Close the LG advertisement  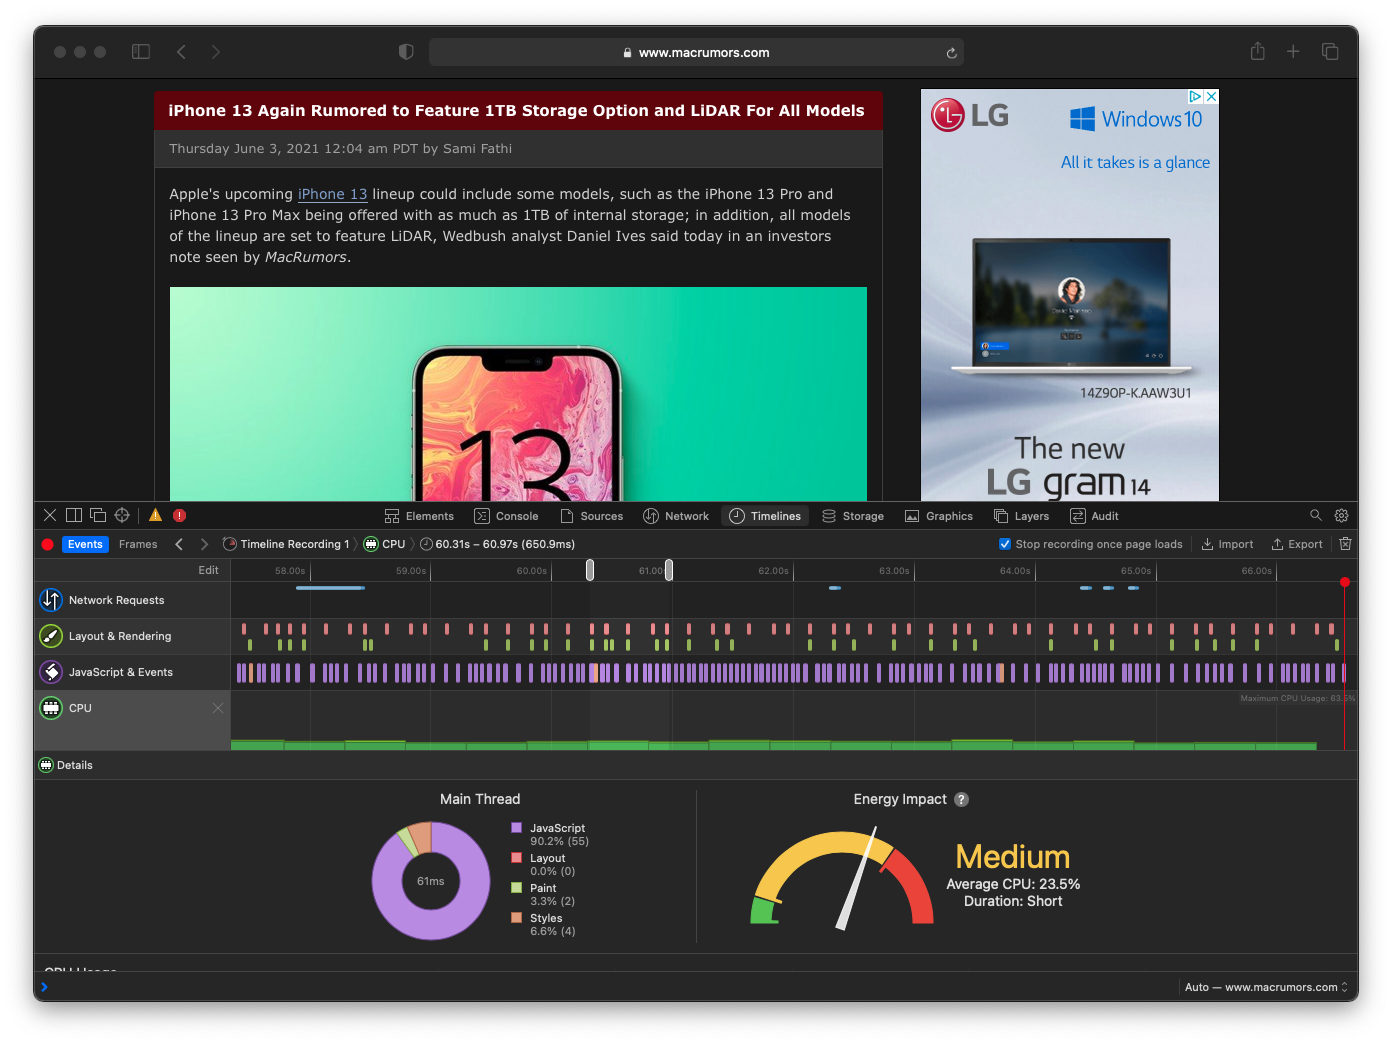1211,97
